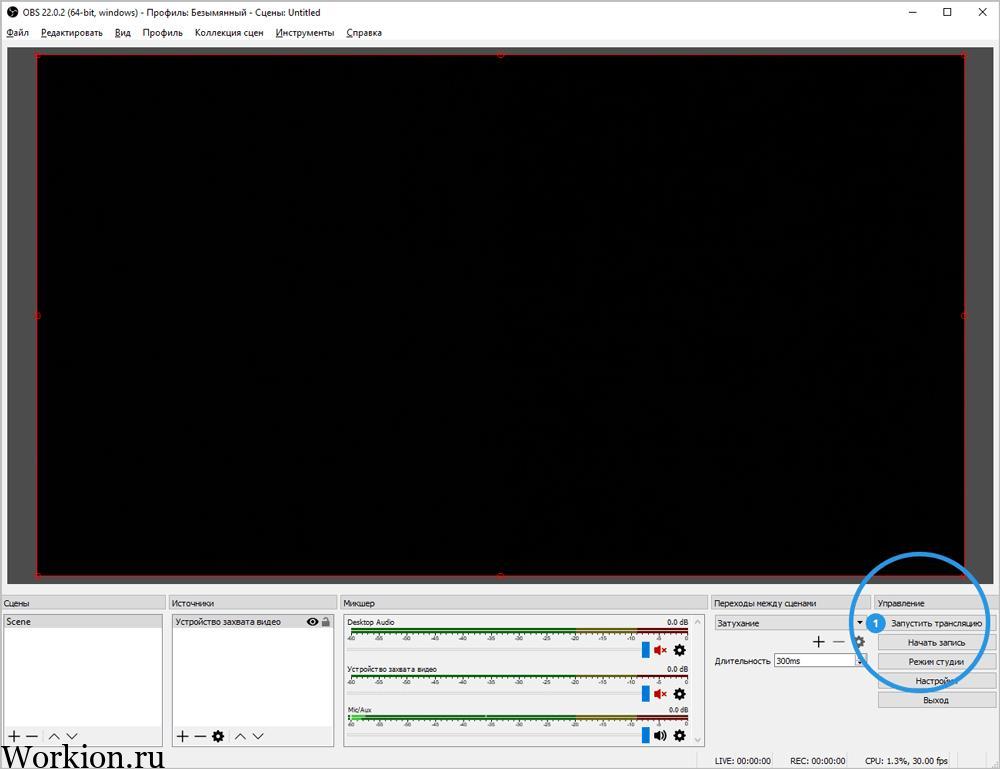
Task: Click the Запустить трансляцию button
Action: point(936,623)
